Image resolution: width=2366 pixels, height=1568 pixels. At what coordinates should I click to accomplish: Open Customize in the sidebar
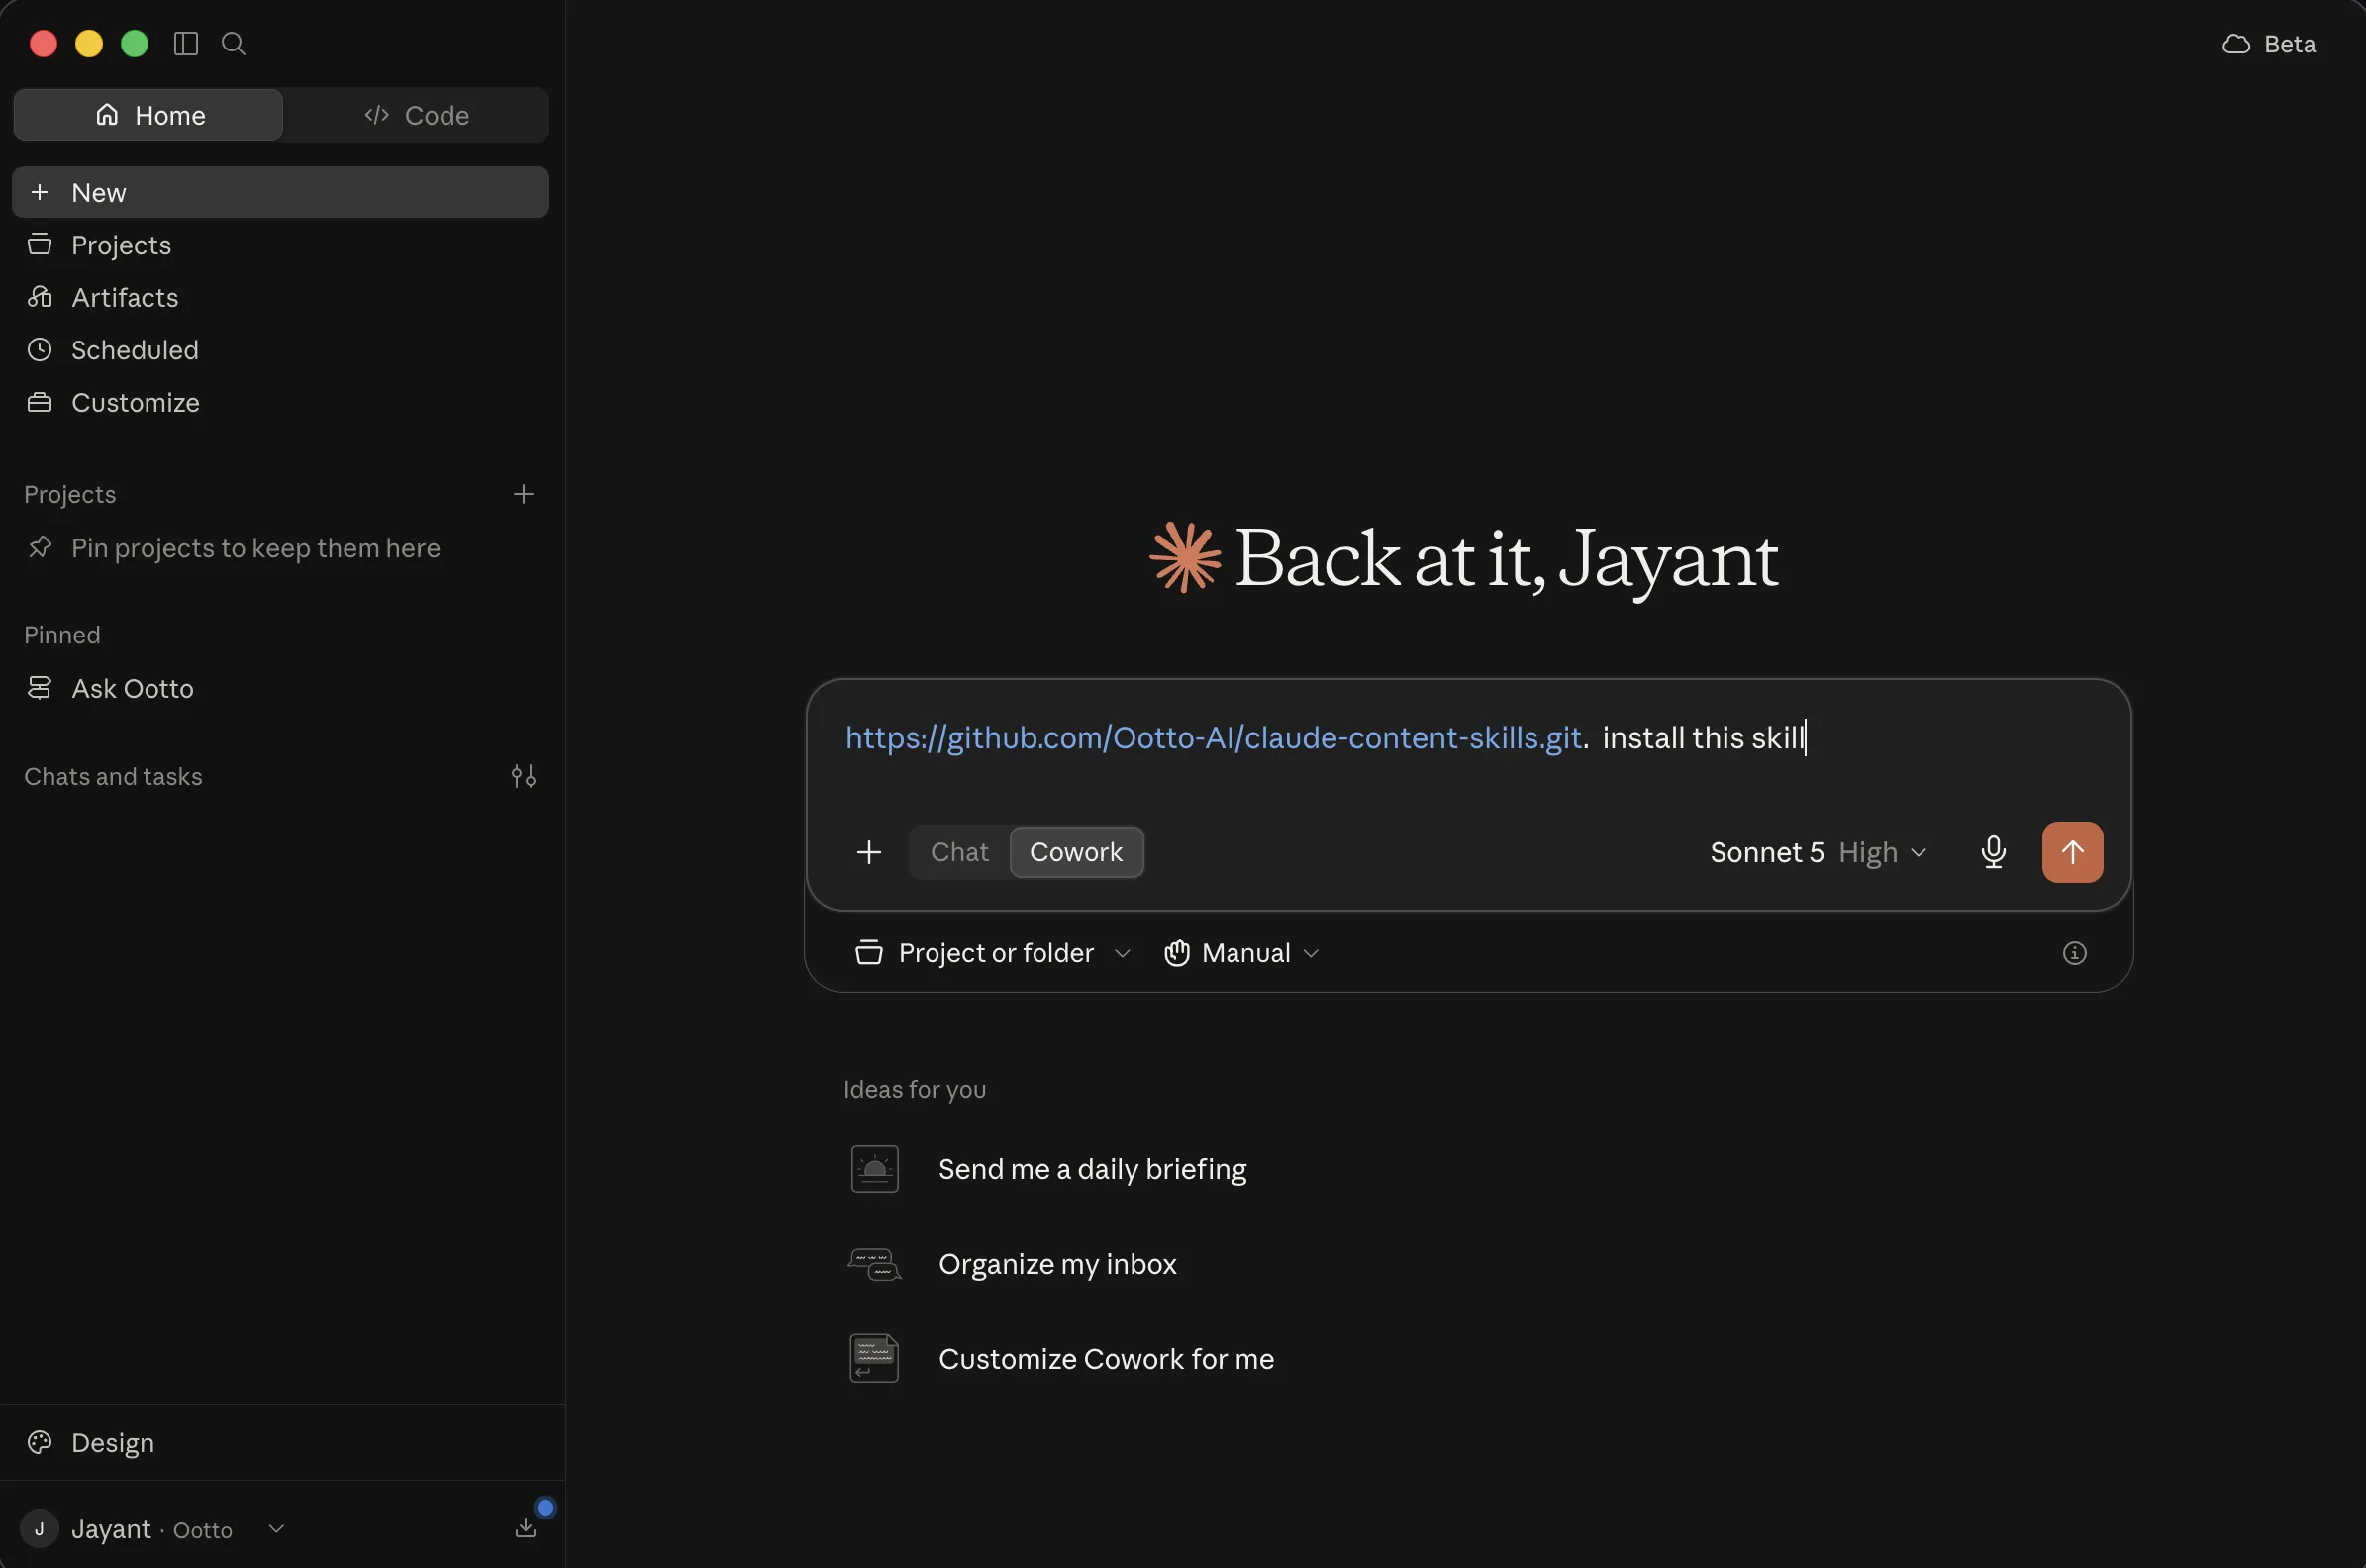(280, 402)
